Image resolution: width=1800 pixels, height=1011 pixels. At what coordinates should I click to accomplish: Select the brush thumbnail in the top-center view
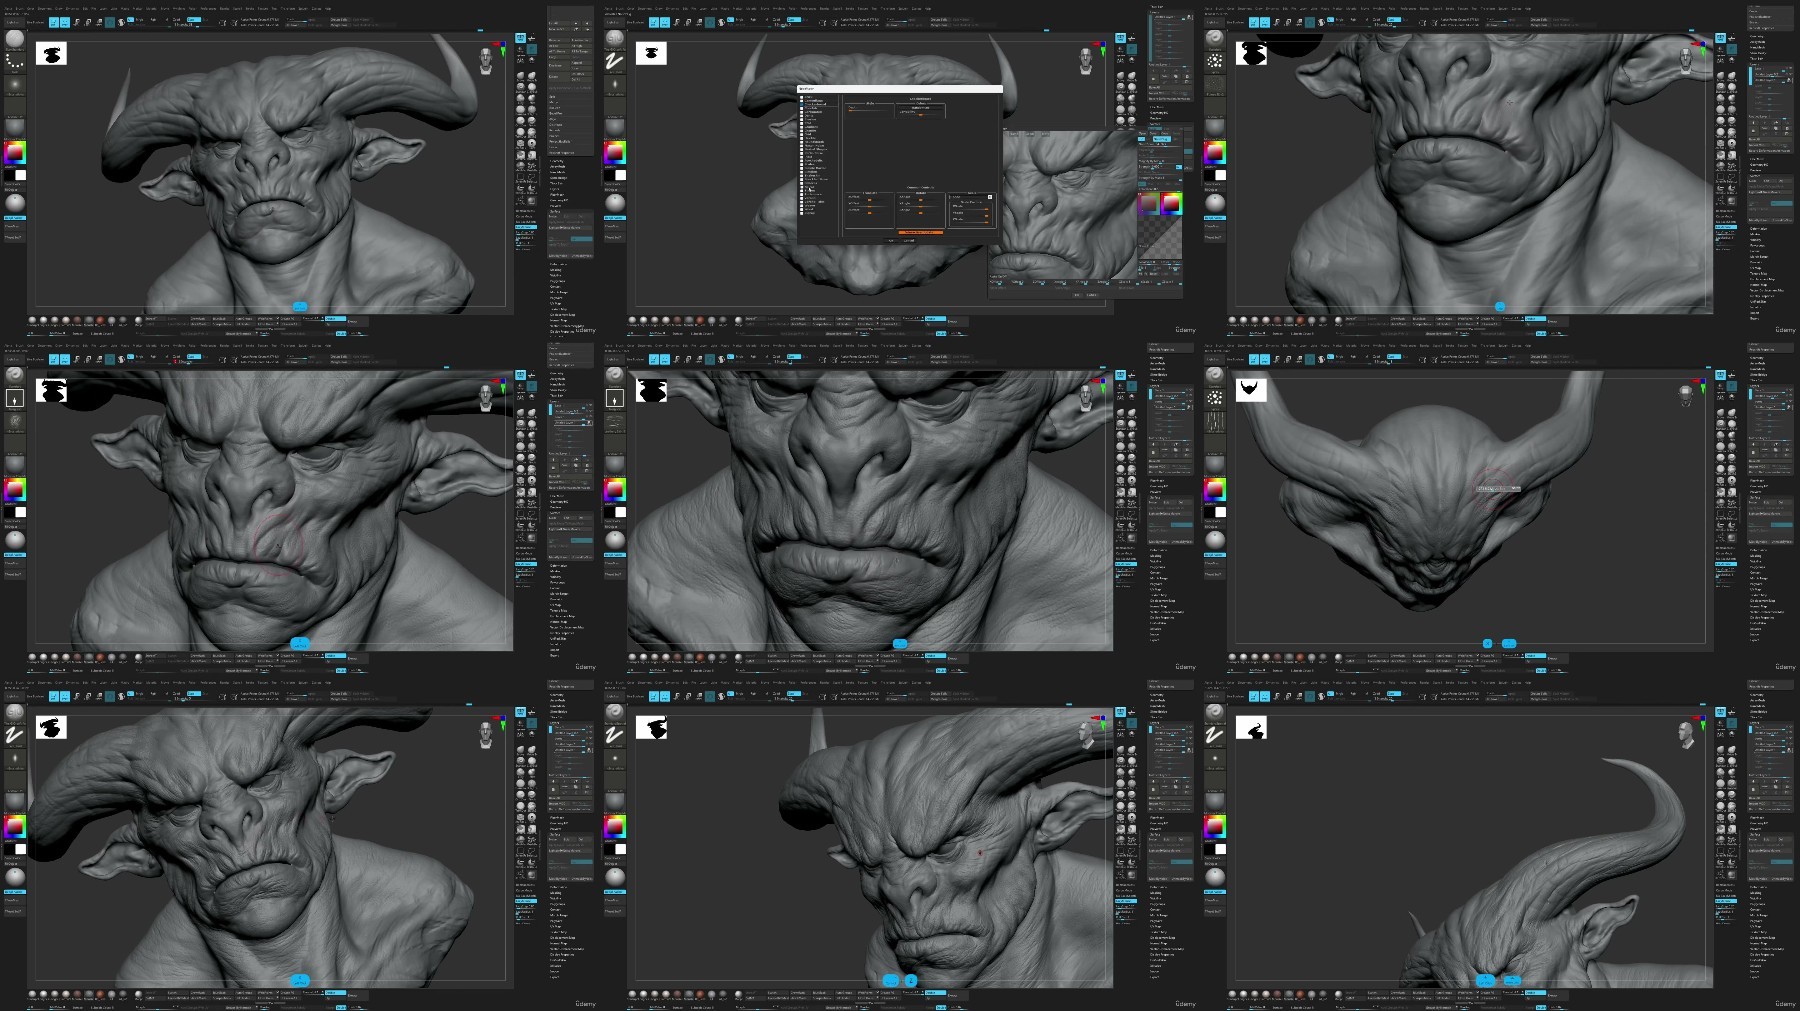click(x=614, y=39)
